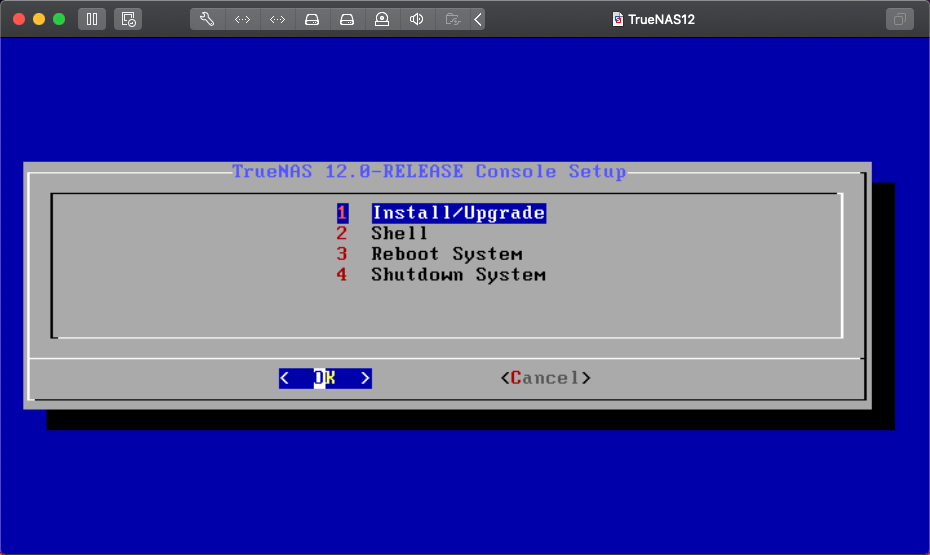Click the TrueNAS12 window title text
The height and width of the screenshot is (555, 930).
[x=661, y=20]
